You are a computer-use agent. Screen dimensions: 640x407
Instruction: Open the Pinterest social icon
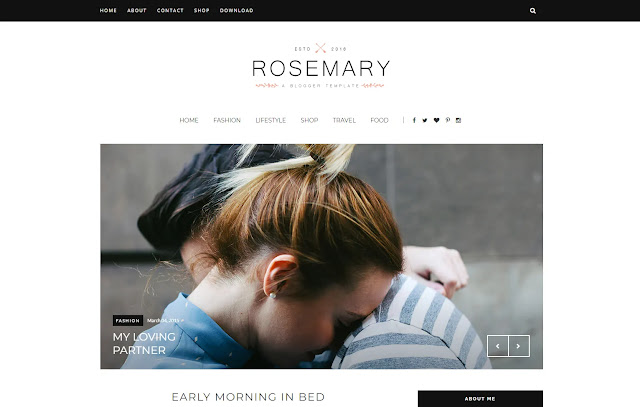447,120
